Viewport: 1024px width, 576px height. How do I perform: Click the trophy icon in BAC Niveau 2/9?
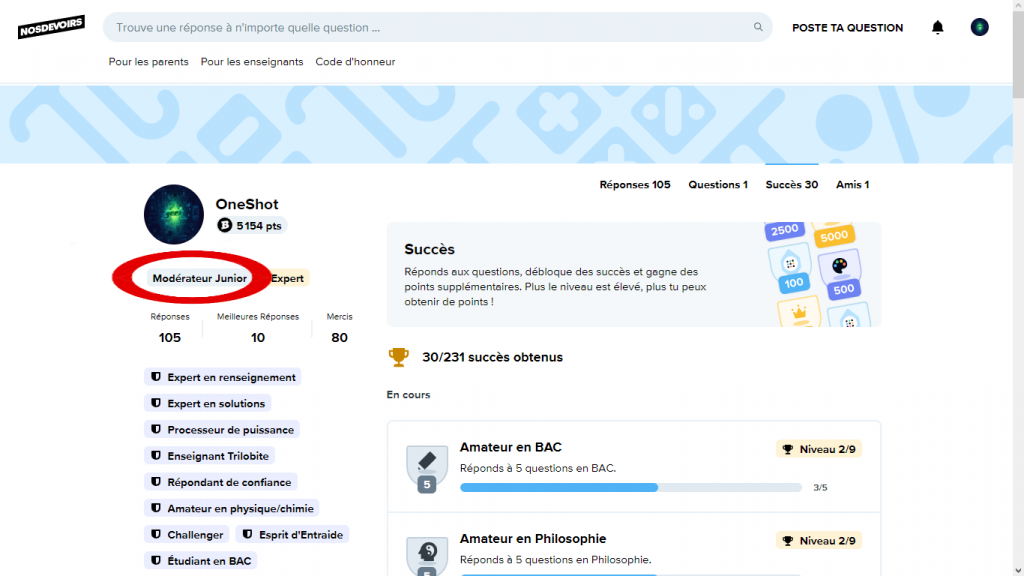point(788,449)
